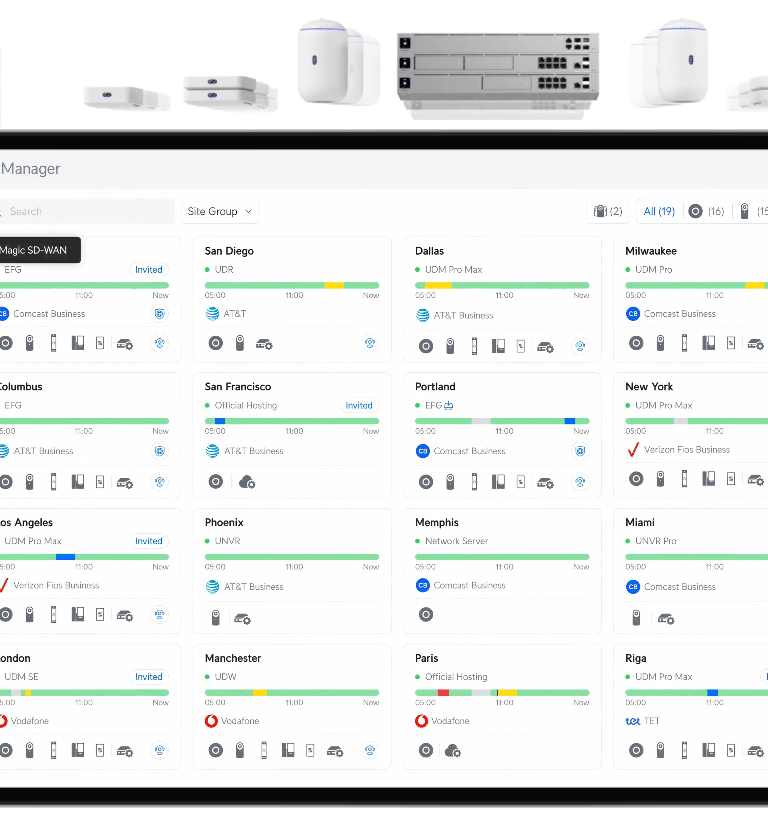The width and height of the screenshot is (768, 826).
Task: Click 'AT&T' ISP label on San Diego
Action: pyautogui.click(x=234, y=314)
